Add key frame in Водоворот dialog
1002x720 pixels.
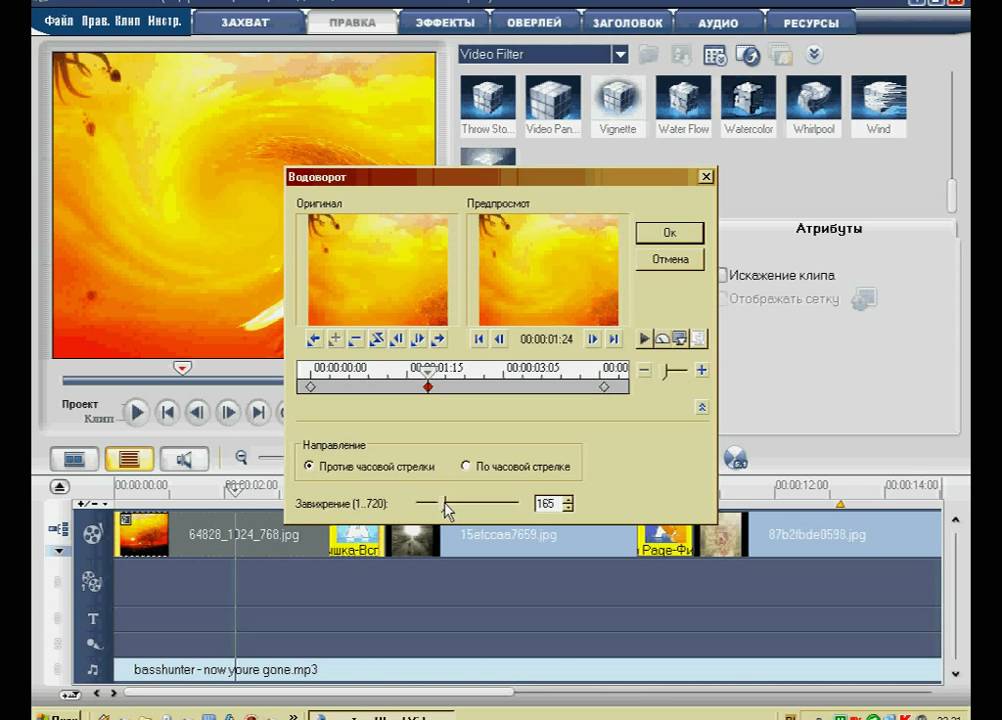pos(335,339)
